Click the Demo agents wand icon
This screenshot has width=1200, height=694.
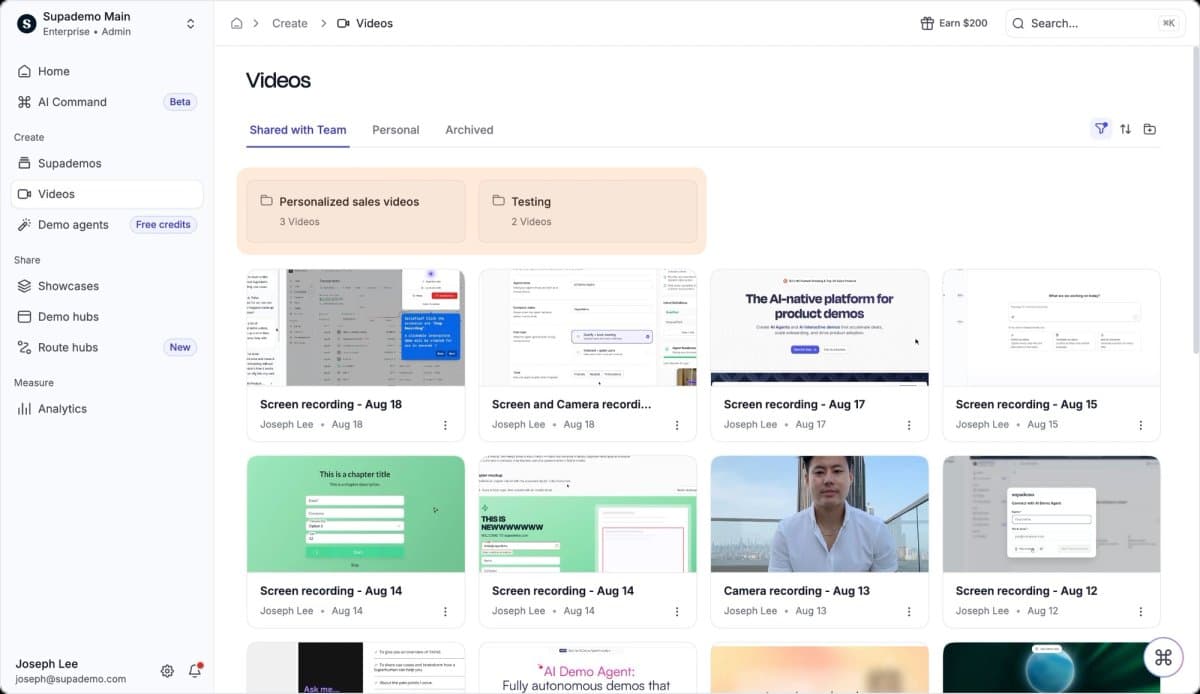tap(25, 225)
